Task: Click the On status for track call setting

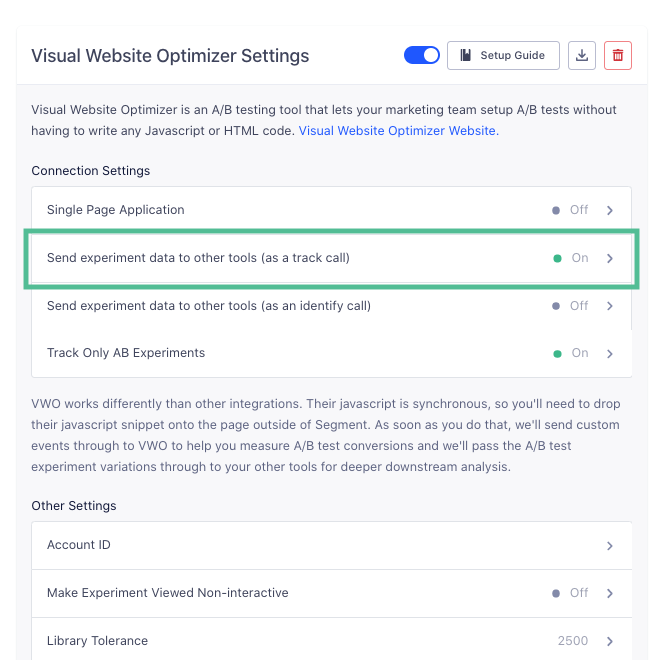Action: (579, 258)
